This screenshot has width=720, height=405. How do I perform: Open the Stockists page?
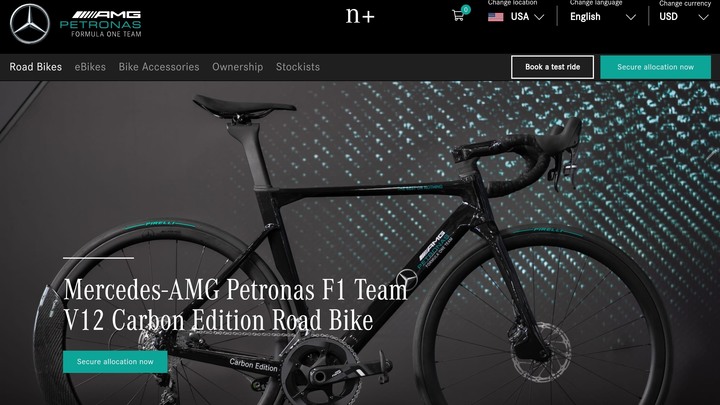[x=298, y=67]
